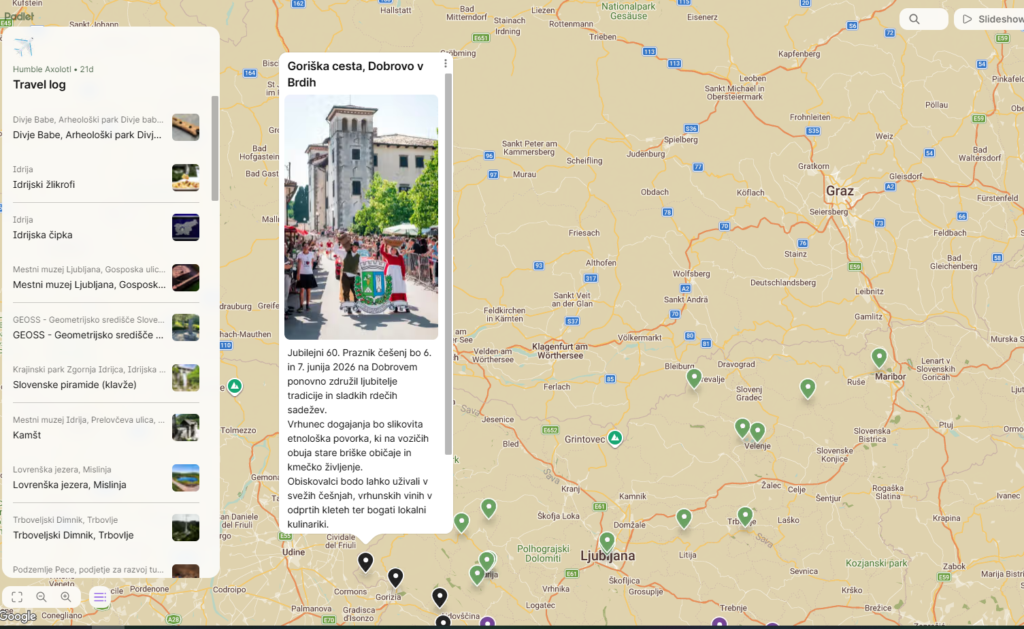Image resolution: width=1024 pixels, height=629 pixels.
Task: Click the Kamšt thumbnail
Action: pos(185,428)
